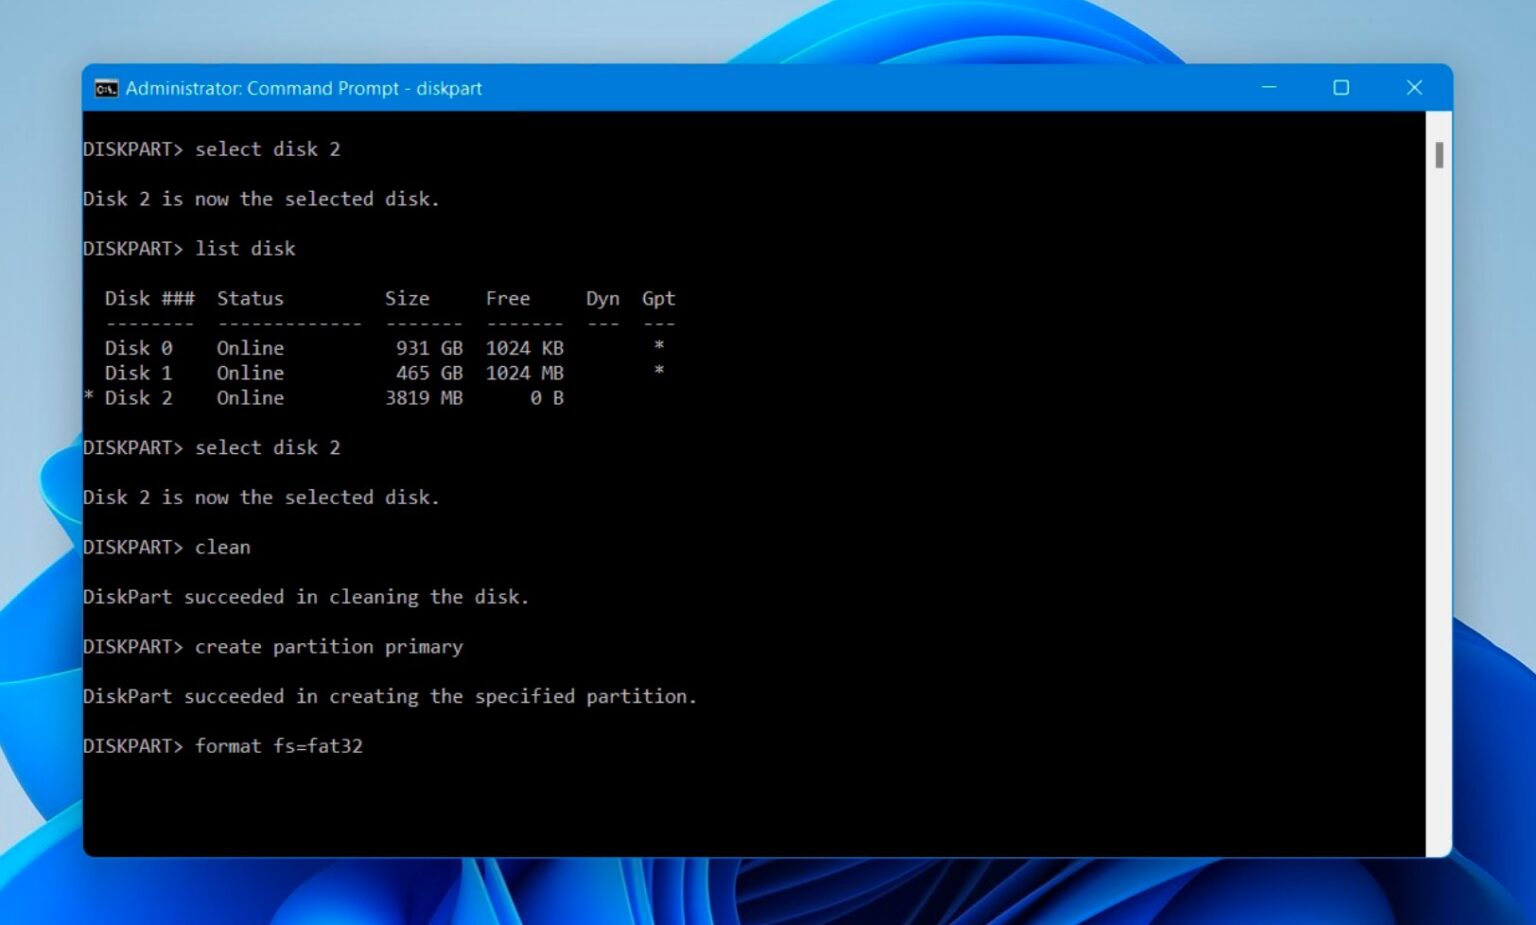Click the 'Gpt' column header
This screenshot has height=925, width=1536.
(658, 299)
